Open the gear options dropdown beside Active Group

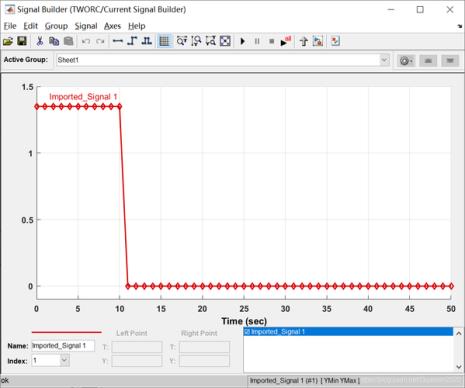(x=406, y=61)
